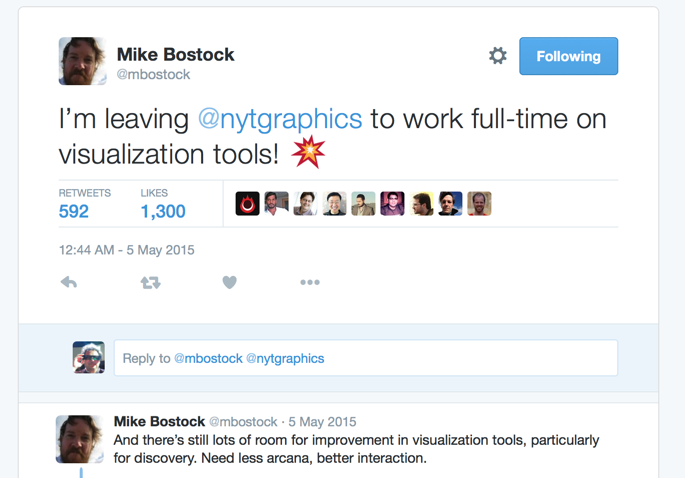The image size is (685, 478).
Task: Open the three-dots more options menu
Action: 310,283
